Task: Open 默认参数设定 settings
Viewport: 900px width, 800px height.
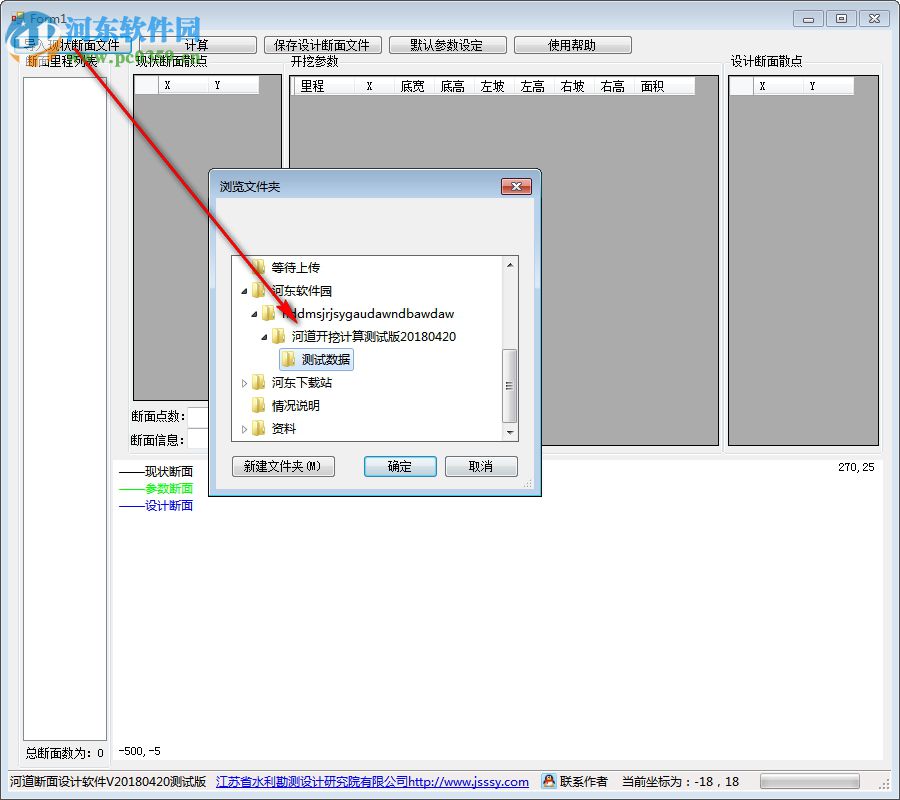Action: pyautogui.click(x=447, y=45)
